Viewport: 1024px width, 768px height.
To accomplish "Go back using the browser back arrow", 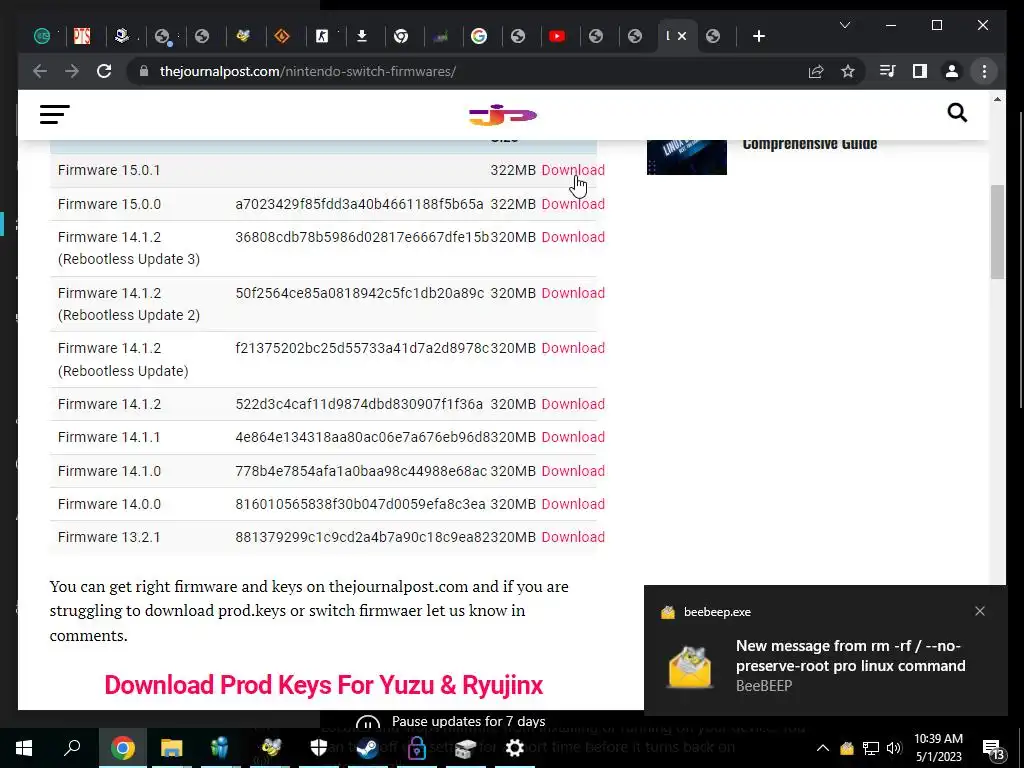I will (x=40, y=71).
